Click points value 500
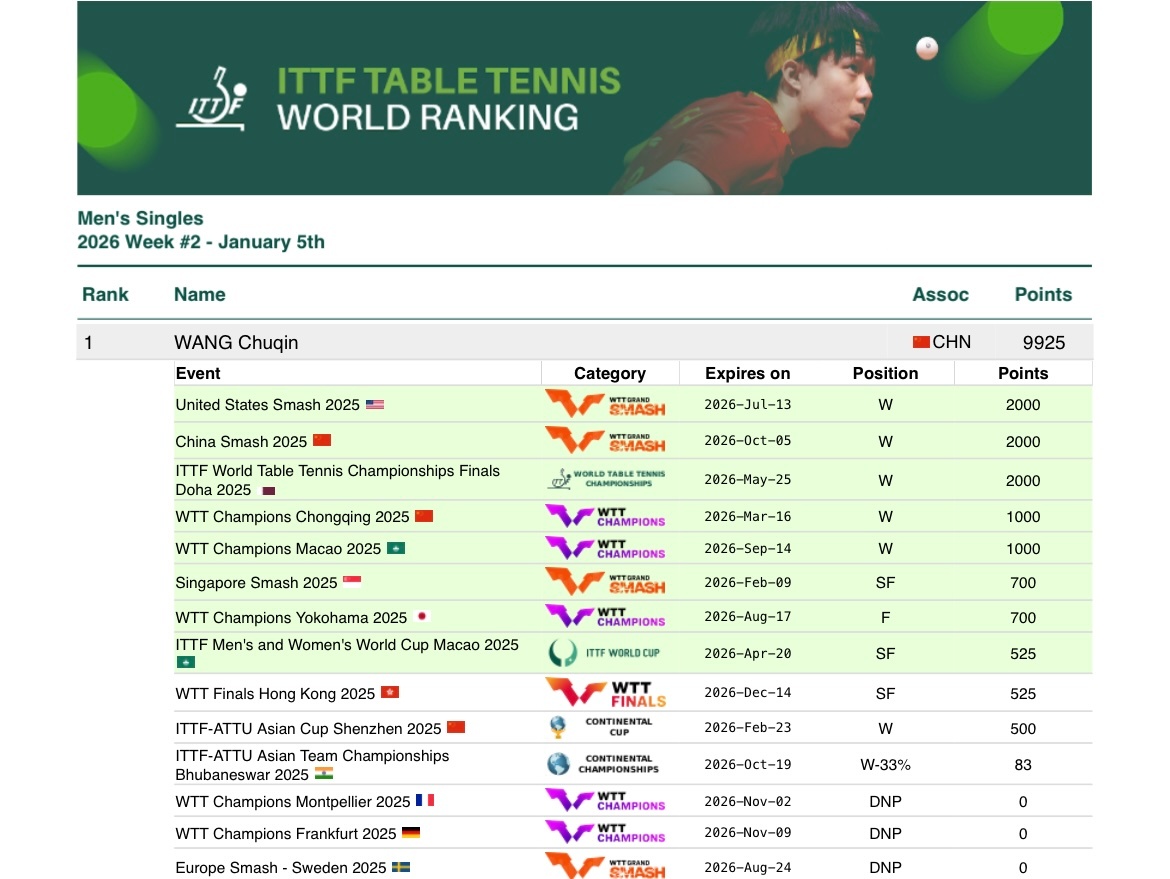1170x879 pixels. [x=1023, y=728]
